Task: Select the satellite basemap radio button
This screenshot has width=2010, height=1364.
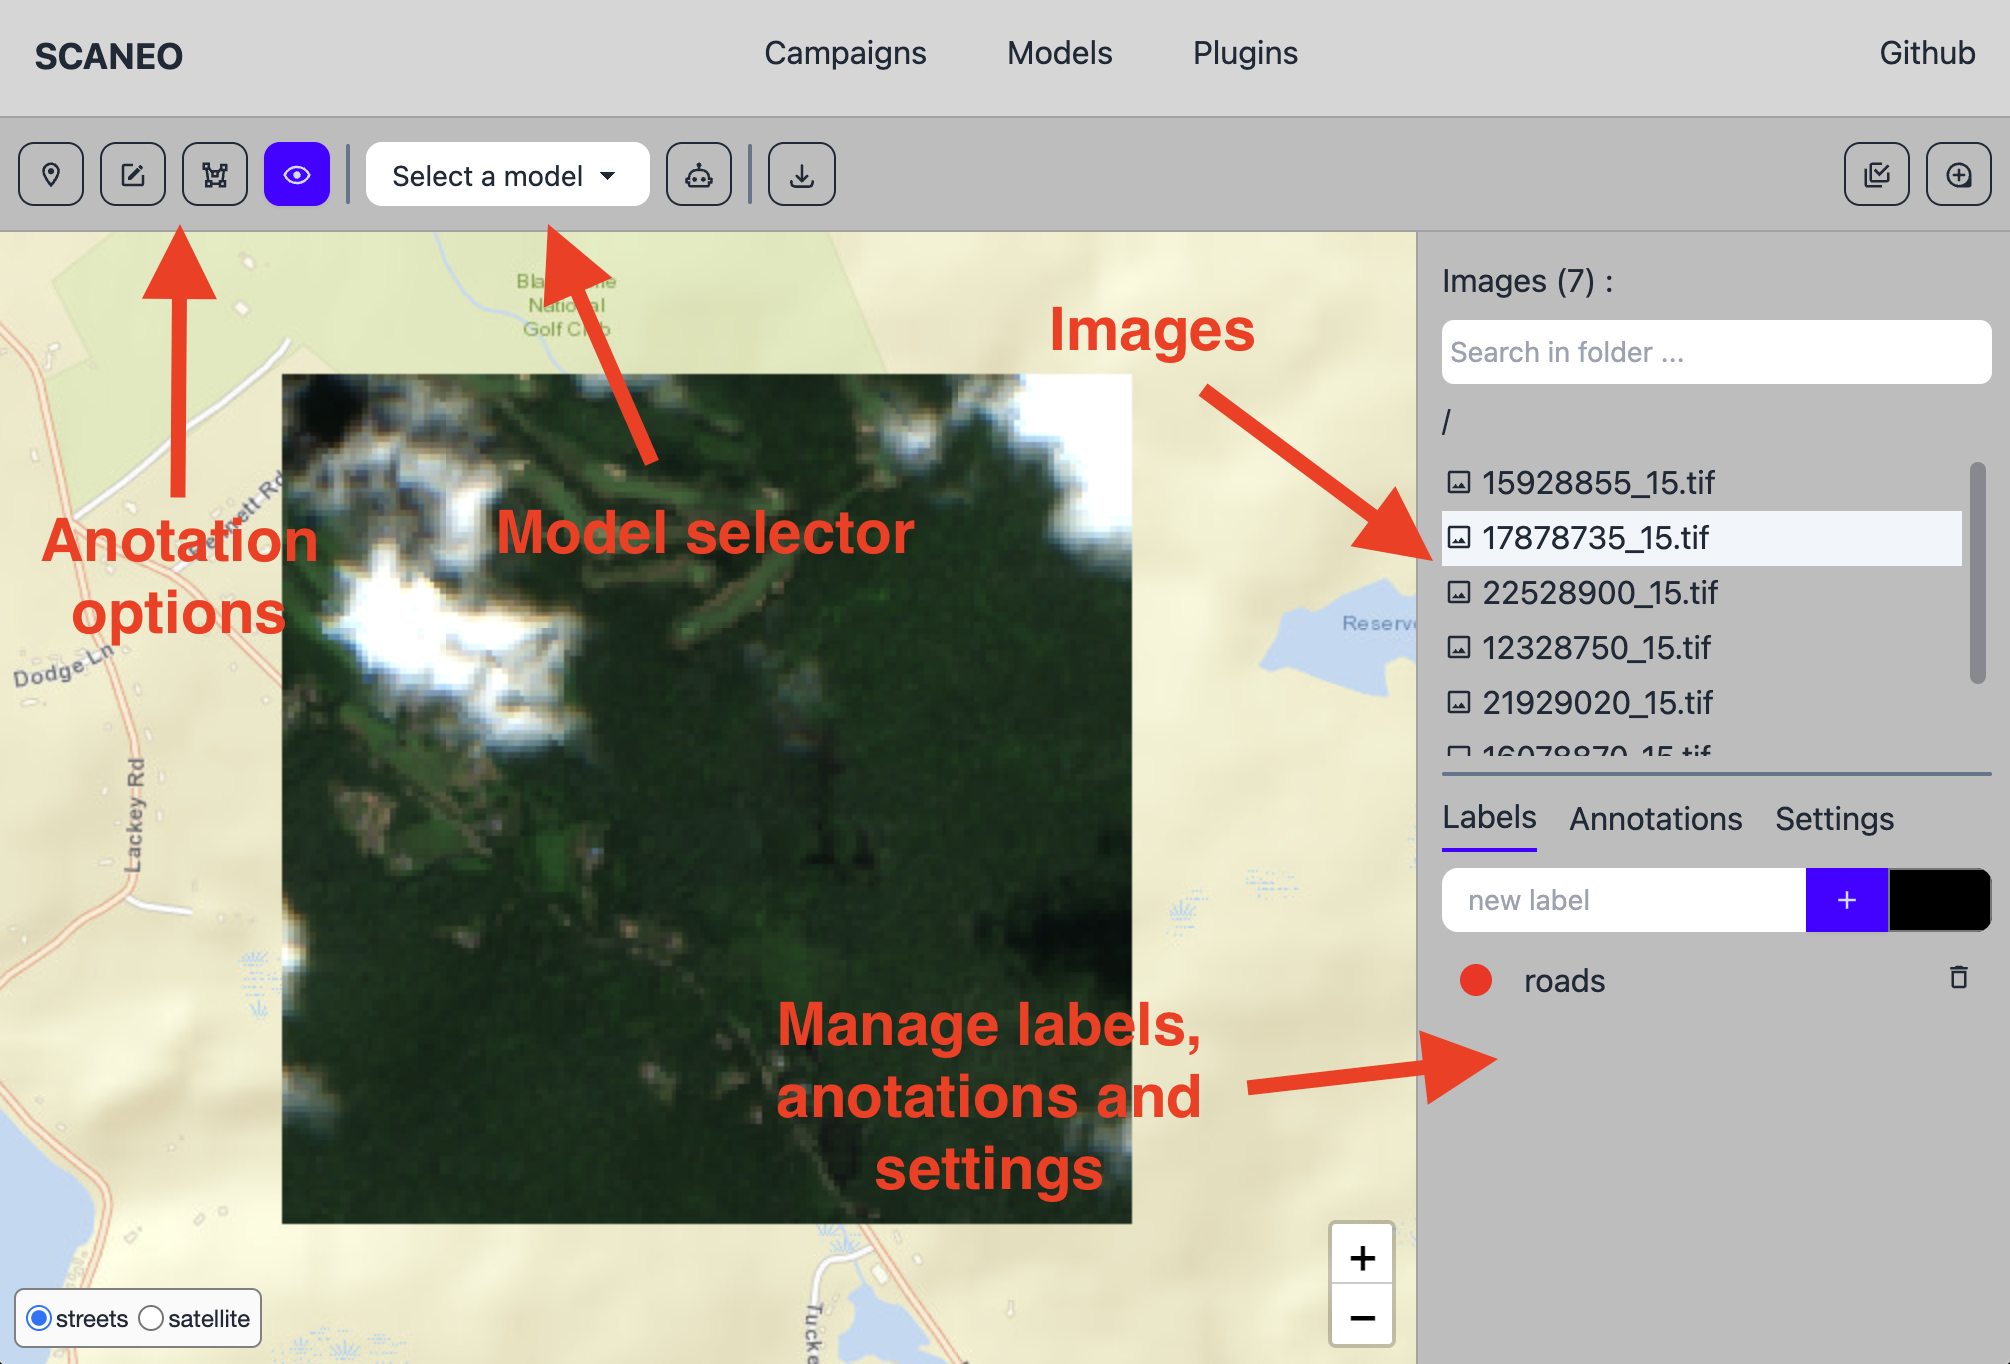Action: [x=151, y=1318]
